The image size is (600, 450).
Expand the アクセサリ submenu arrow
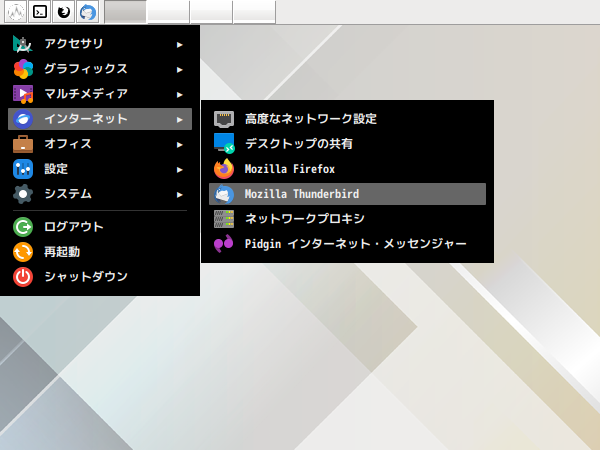179,45
